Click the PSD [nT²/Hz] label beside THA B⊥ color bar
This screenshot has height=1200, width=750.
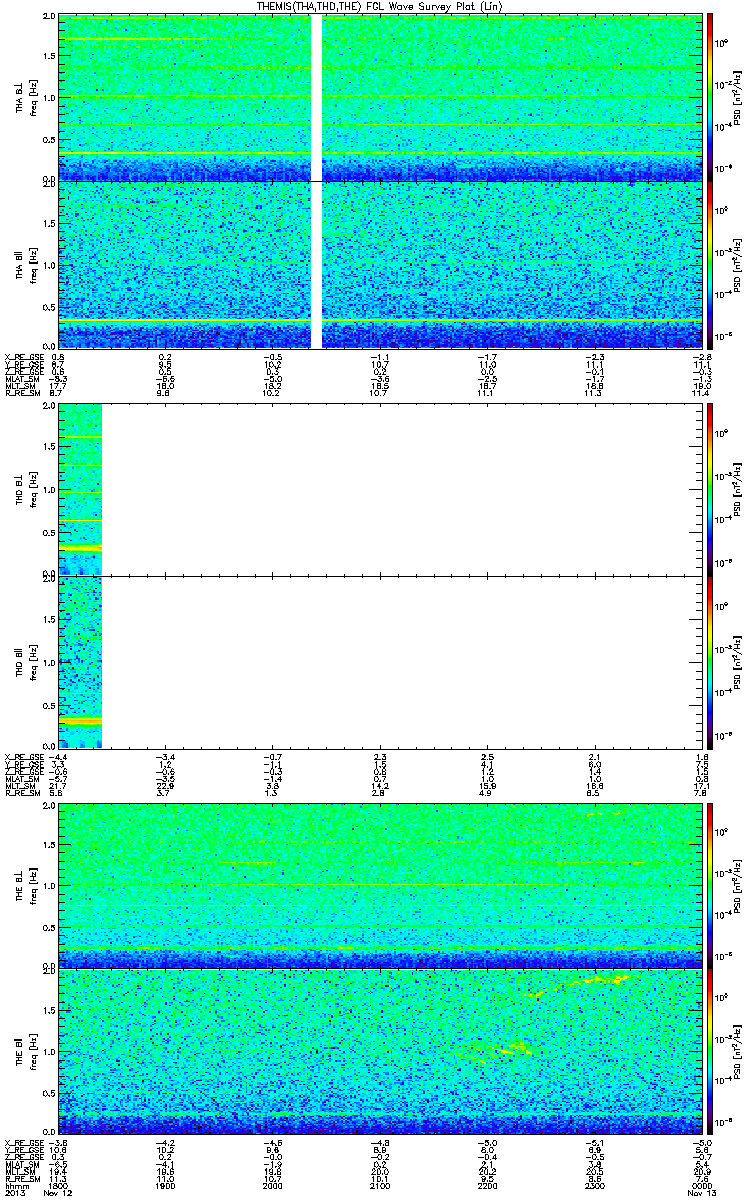pyautogui.click(x=736, y=97)
